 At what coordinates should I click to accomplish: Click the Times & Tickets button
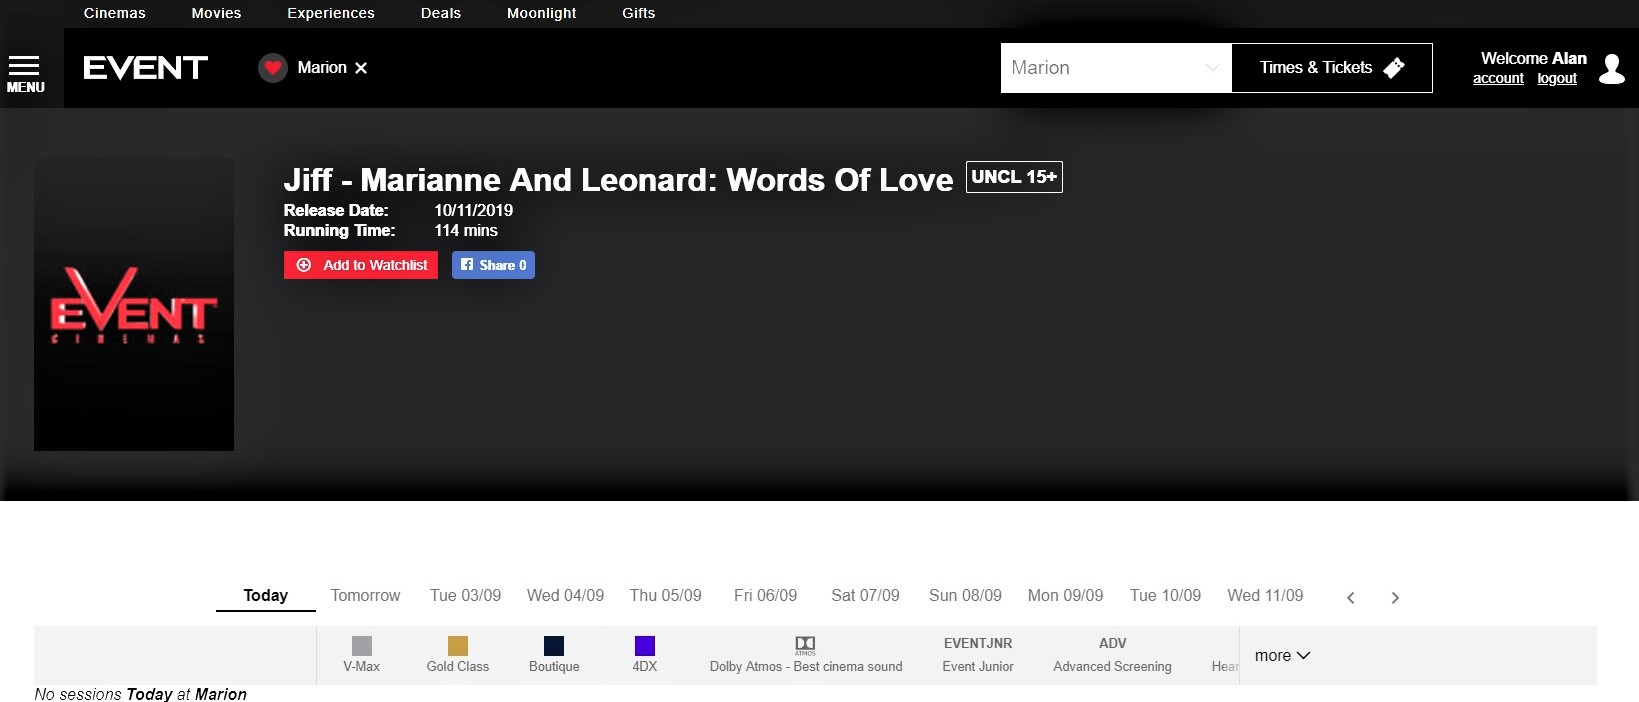pyautogui.click(x=1332, y=68)
